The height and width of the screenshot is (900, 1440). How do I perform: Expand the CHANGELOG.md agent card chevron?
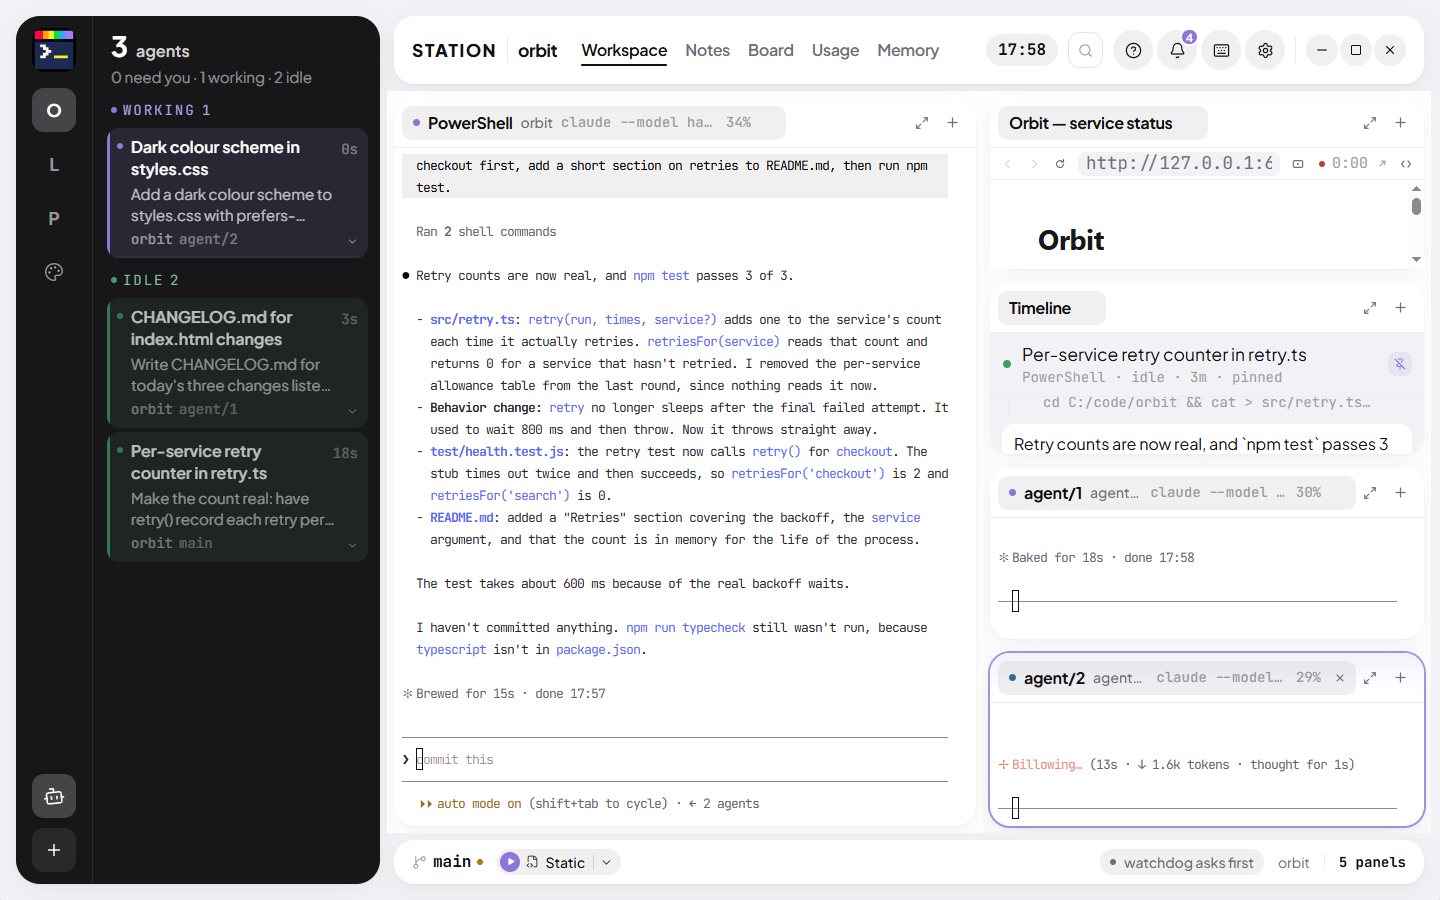pyautogui.click(x=352, y=411)
